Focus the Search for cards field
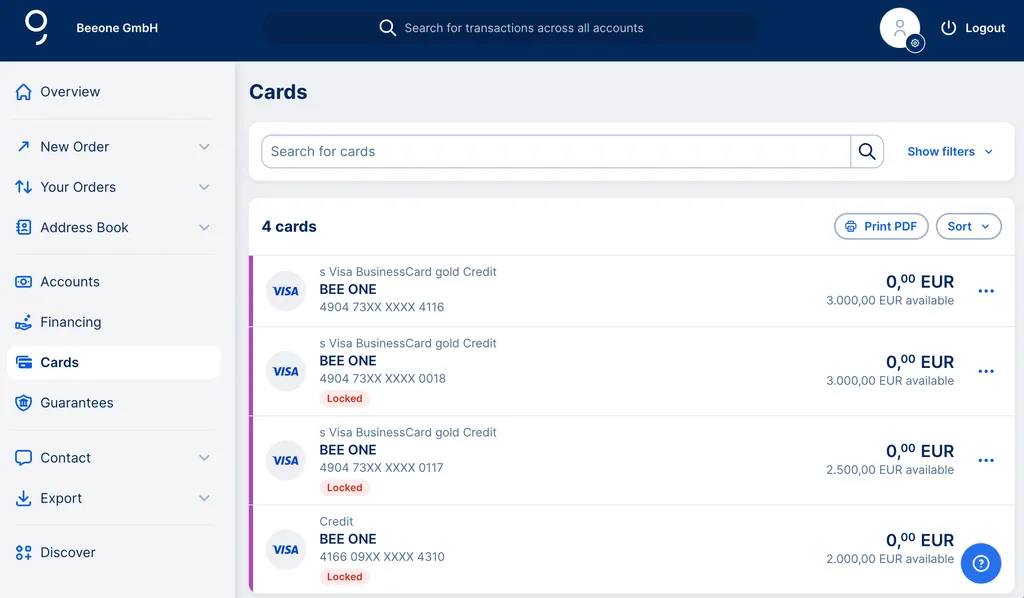 coord(555,152)
